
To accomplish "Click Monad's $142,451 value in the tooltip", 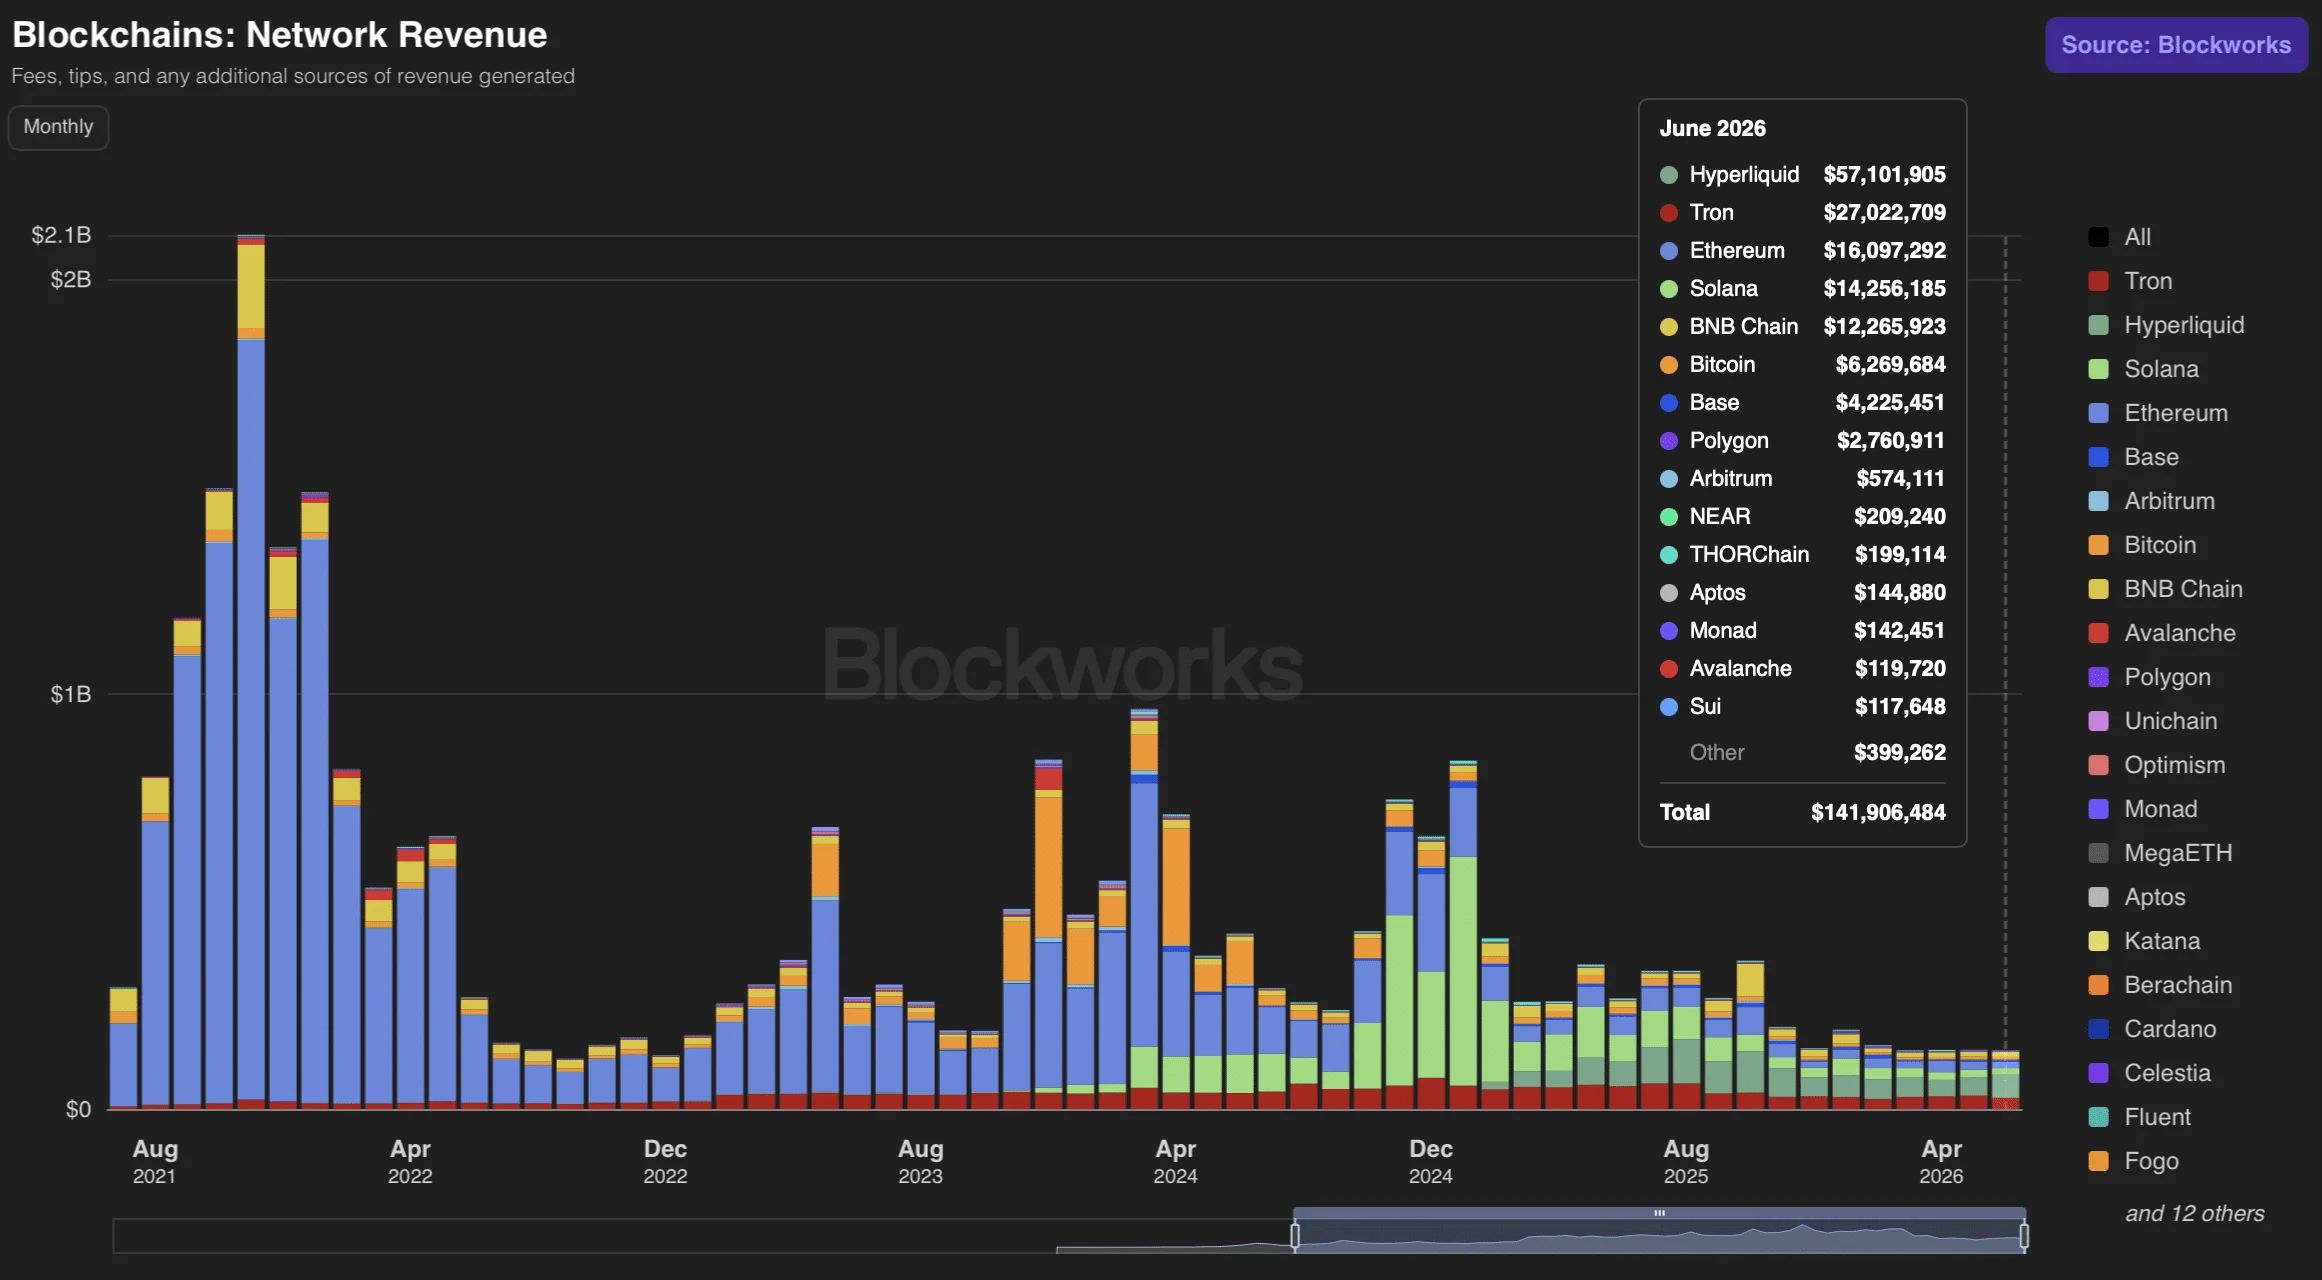I will pyautogui.click(x=1900, y=630).
